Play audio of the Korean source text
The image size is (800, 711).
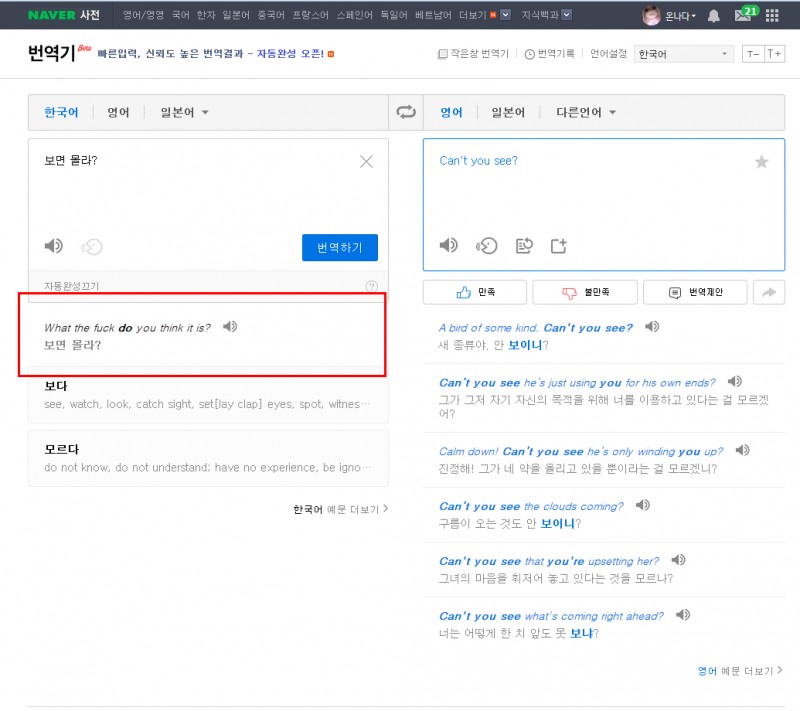click(x=54, y=246)
